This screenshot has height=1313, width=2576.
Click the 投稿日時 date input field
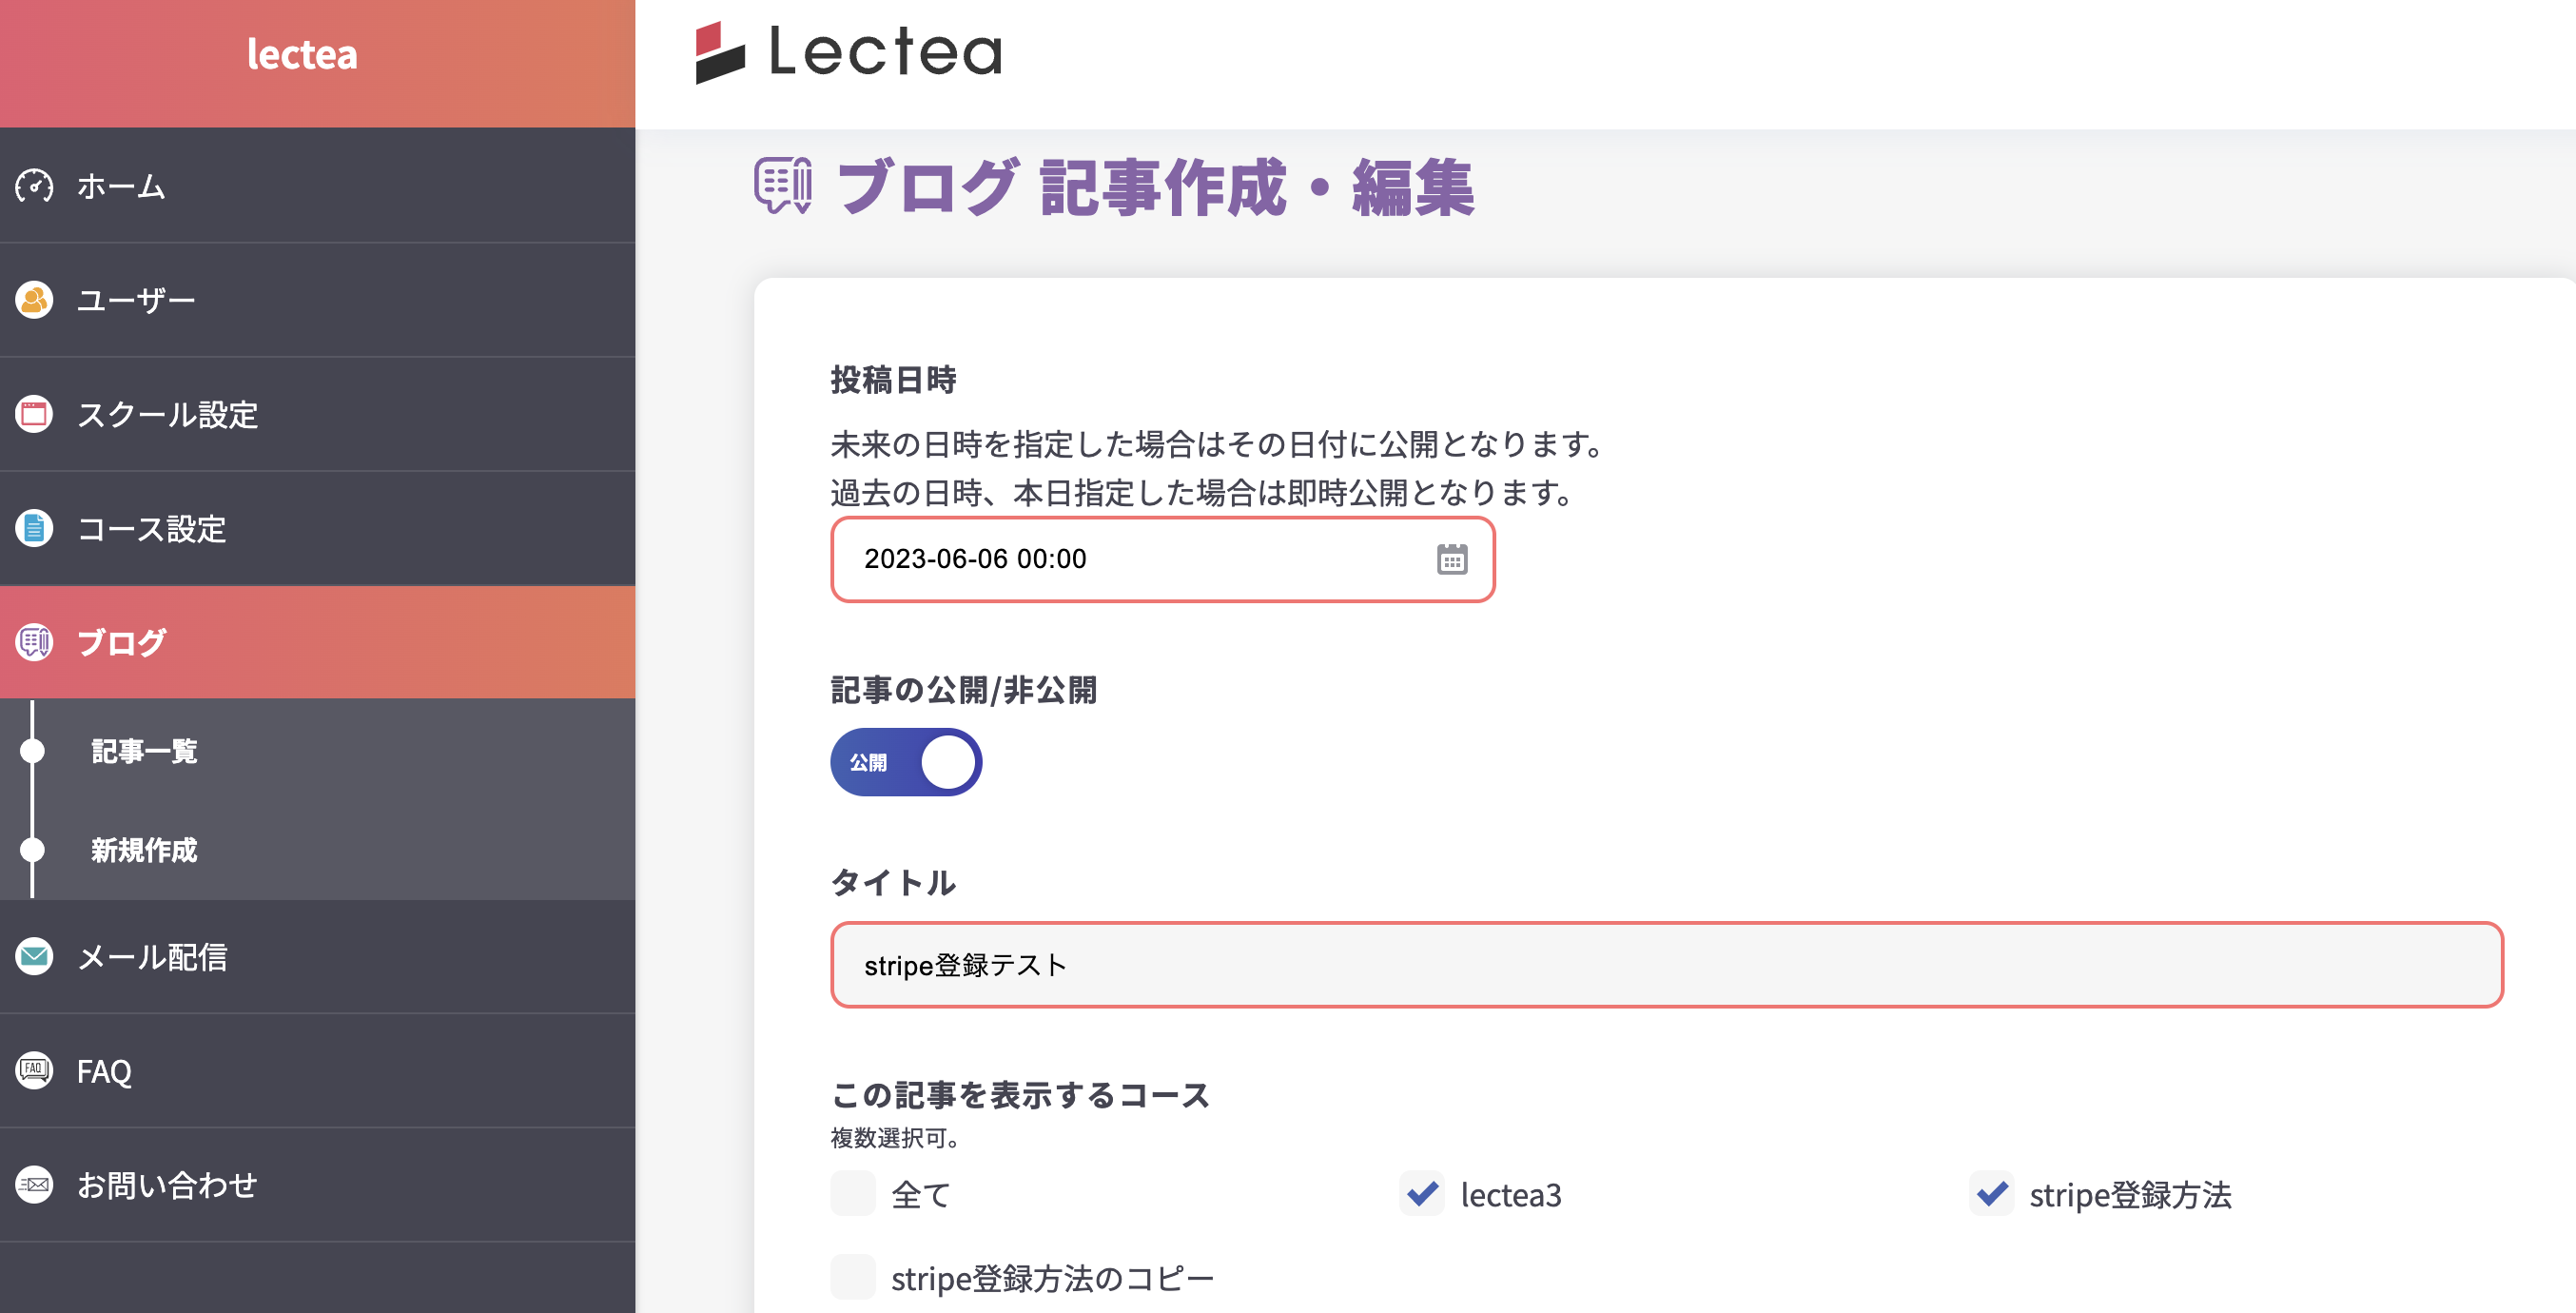[1130, 559]
